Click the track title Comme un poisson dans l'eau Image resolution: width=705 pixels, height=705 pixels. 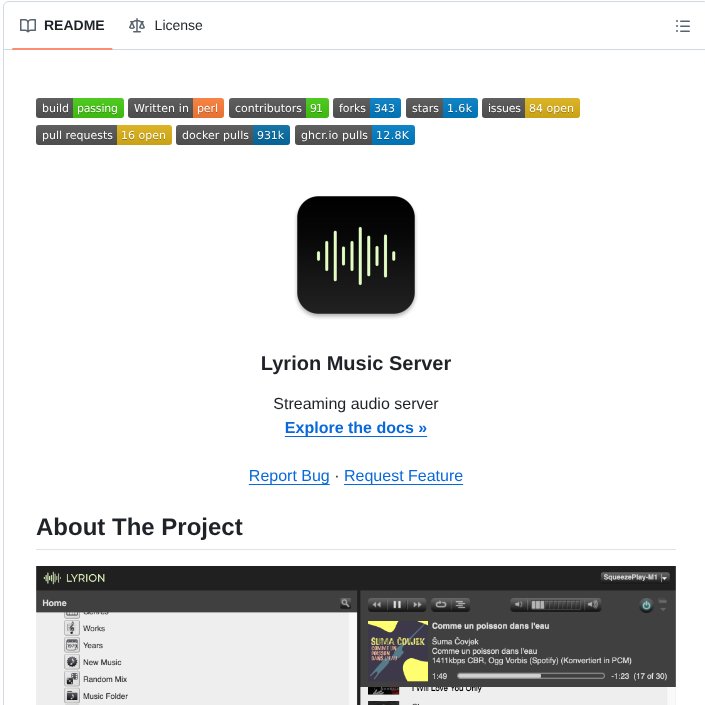(491, 626)
